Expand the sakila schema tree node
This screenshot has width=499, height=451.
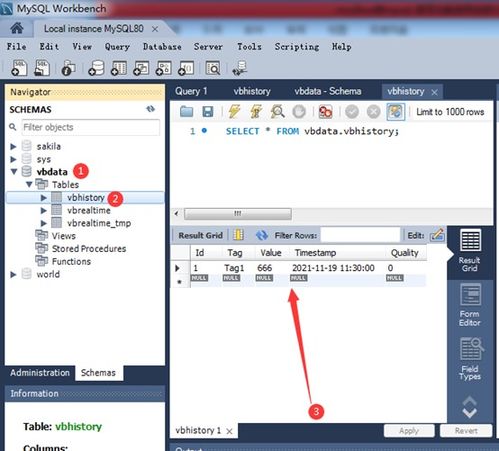(13, 146)
